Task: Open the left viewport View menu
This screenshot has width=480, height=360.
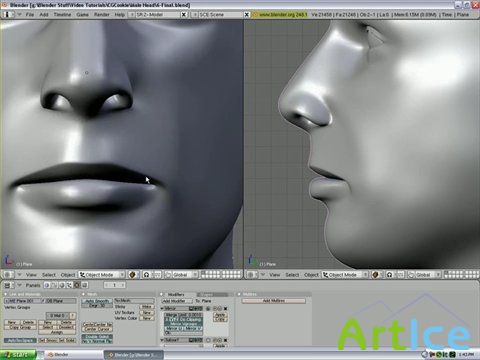Action: click(x=31, y=275)
